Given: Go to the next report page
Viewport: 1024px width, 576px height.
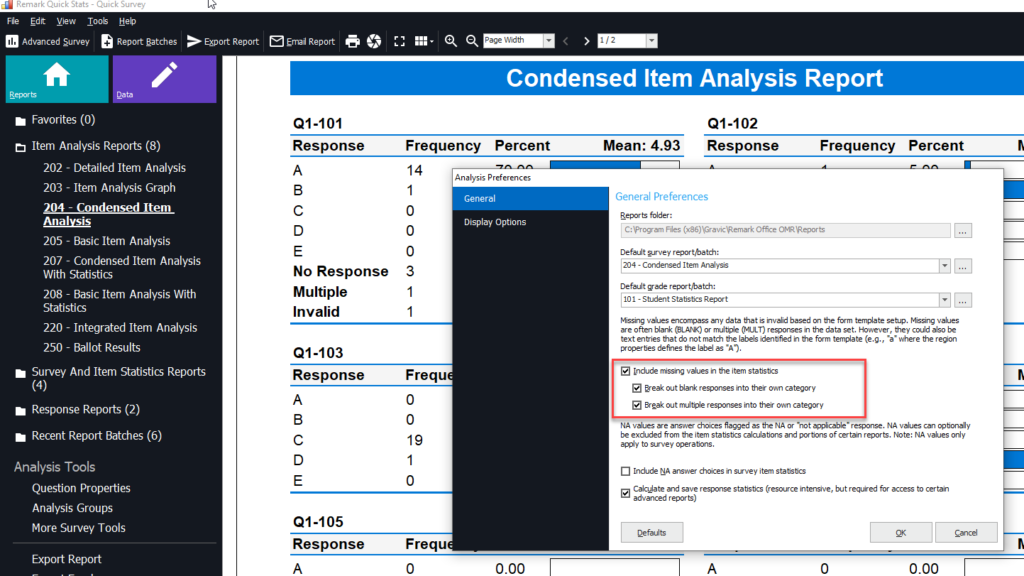Looking at the screenshot, I should (586, 41).
